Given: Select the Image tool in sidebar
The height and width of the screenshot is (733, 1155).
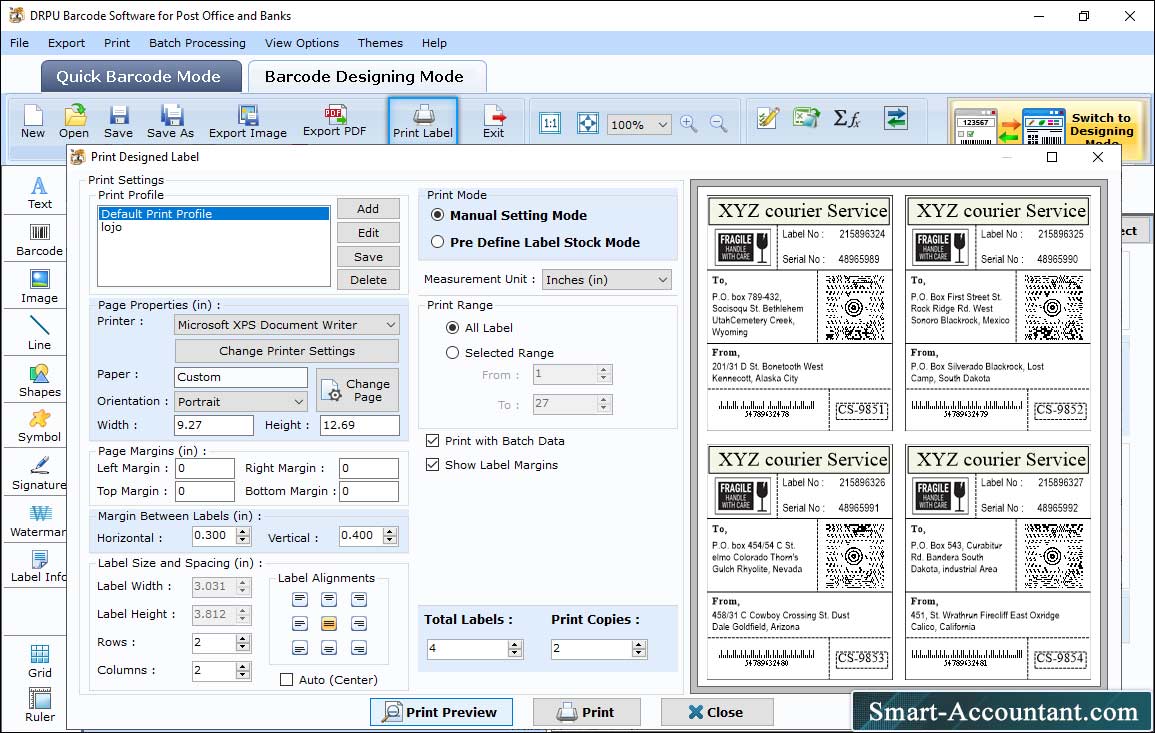Looking at the screenshot, I should [x=40, y=287].
